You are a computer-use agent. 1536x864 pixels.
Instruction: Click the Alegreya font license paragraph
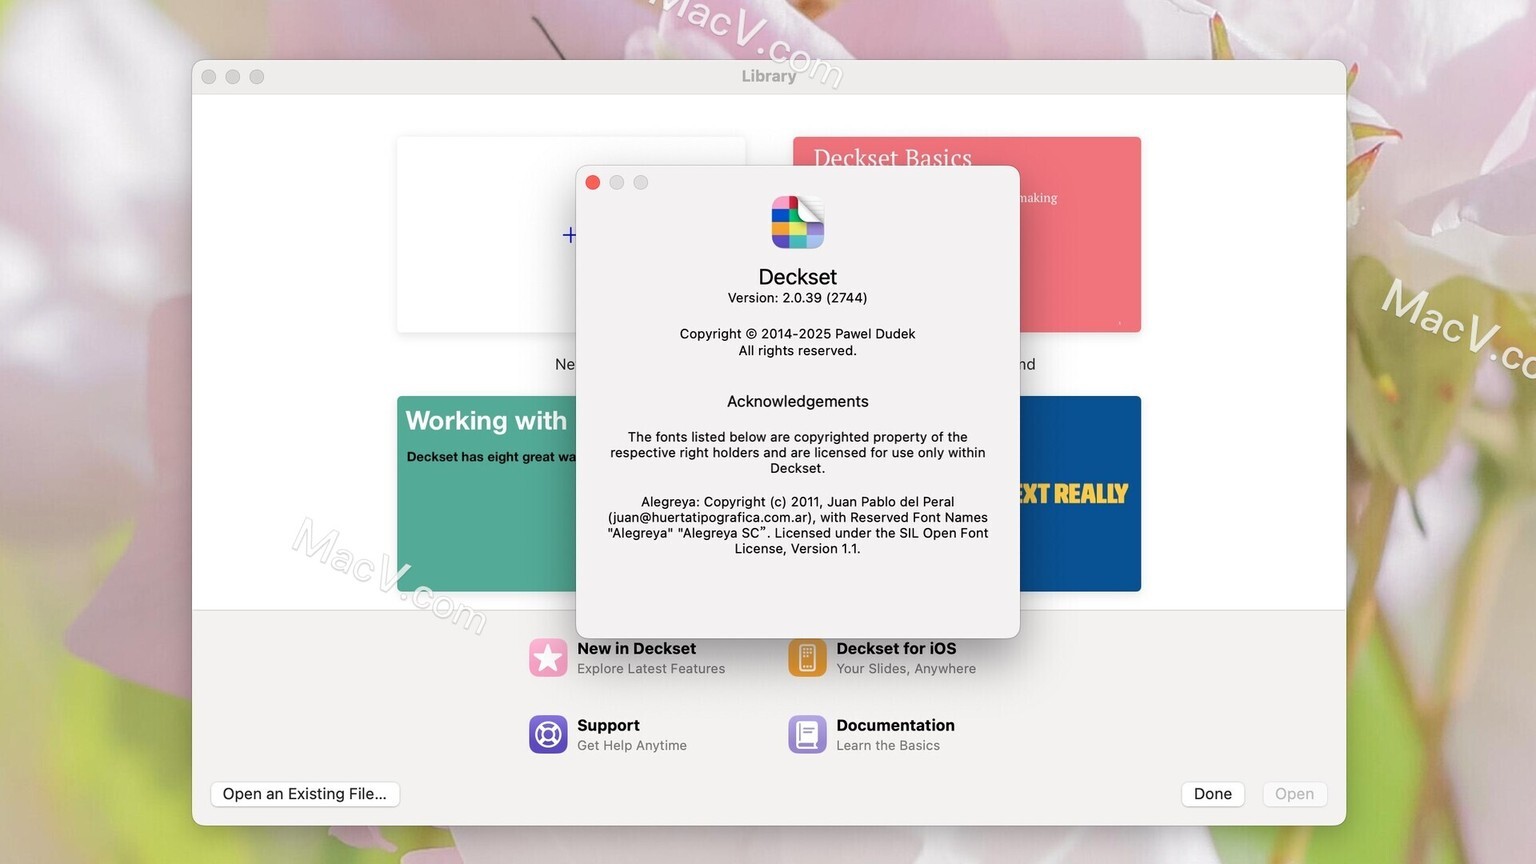tap(798, 525)
